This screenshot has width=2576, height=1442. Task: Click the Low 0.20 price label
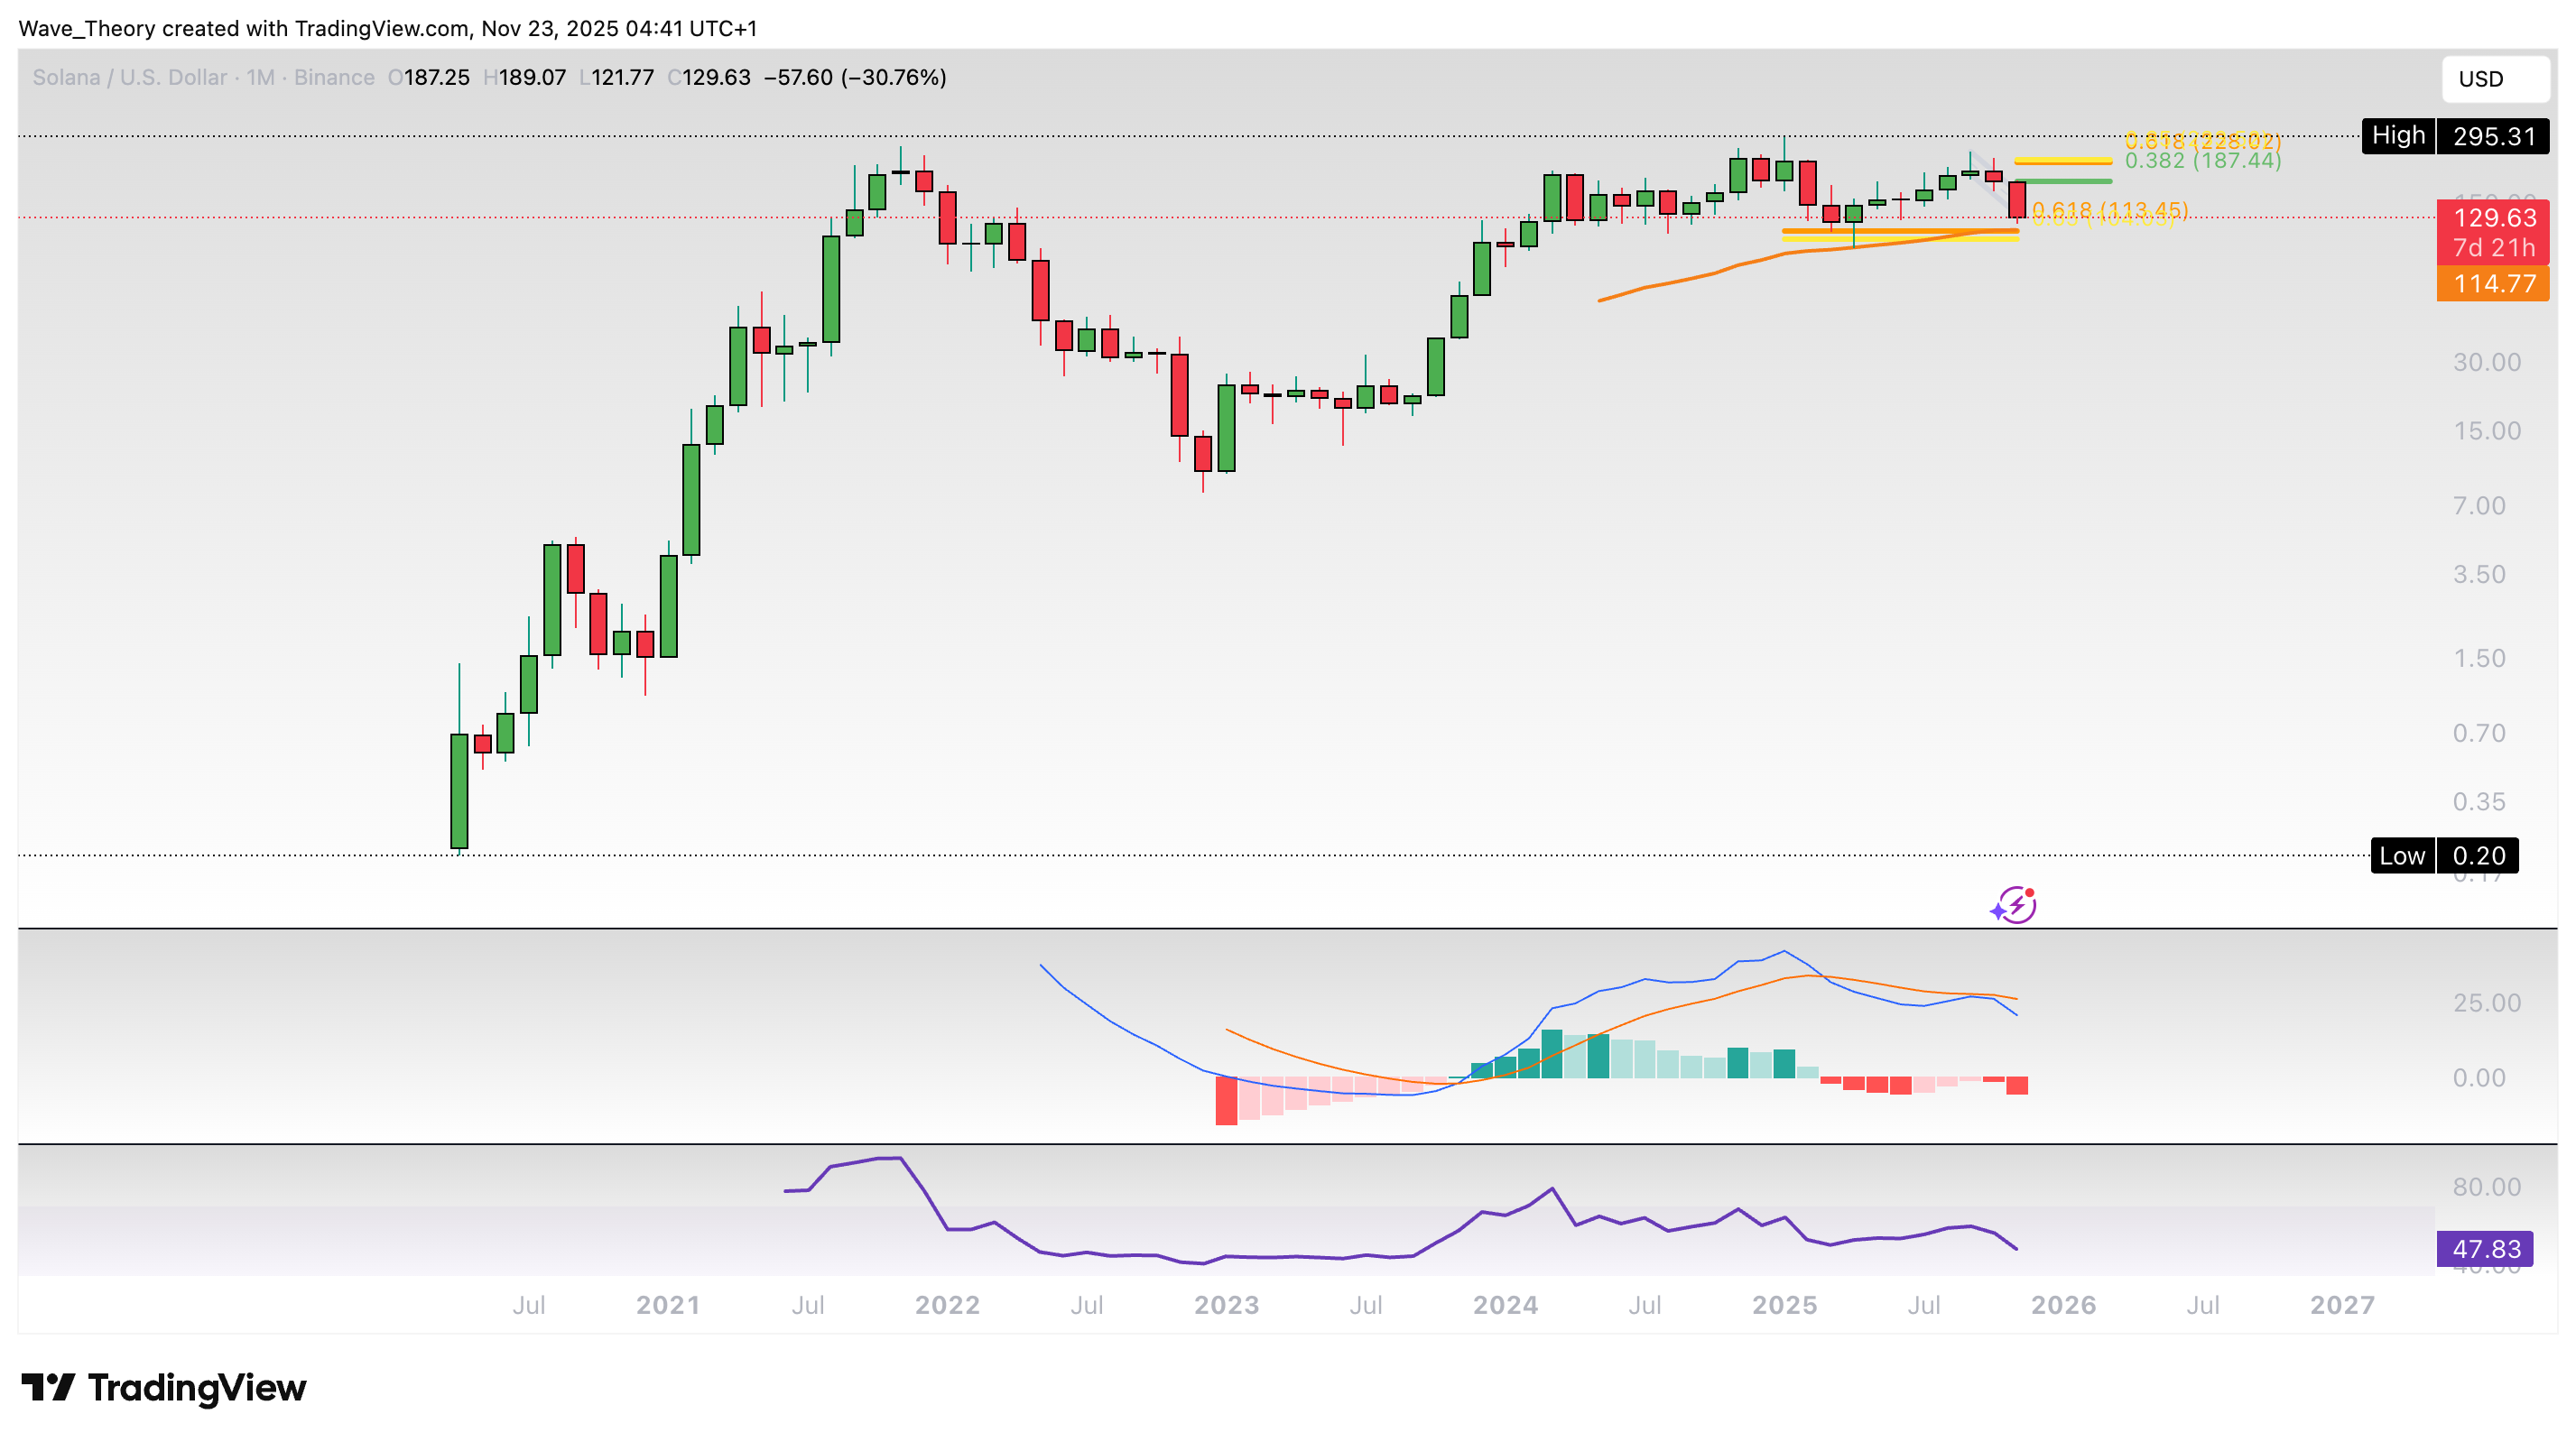click(2443, 856)
